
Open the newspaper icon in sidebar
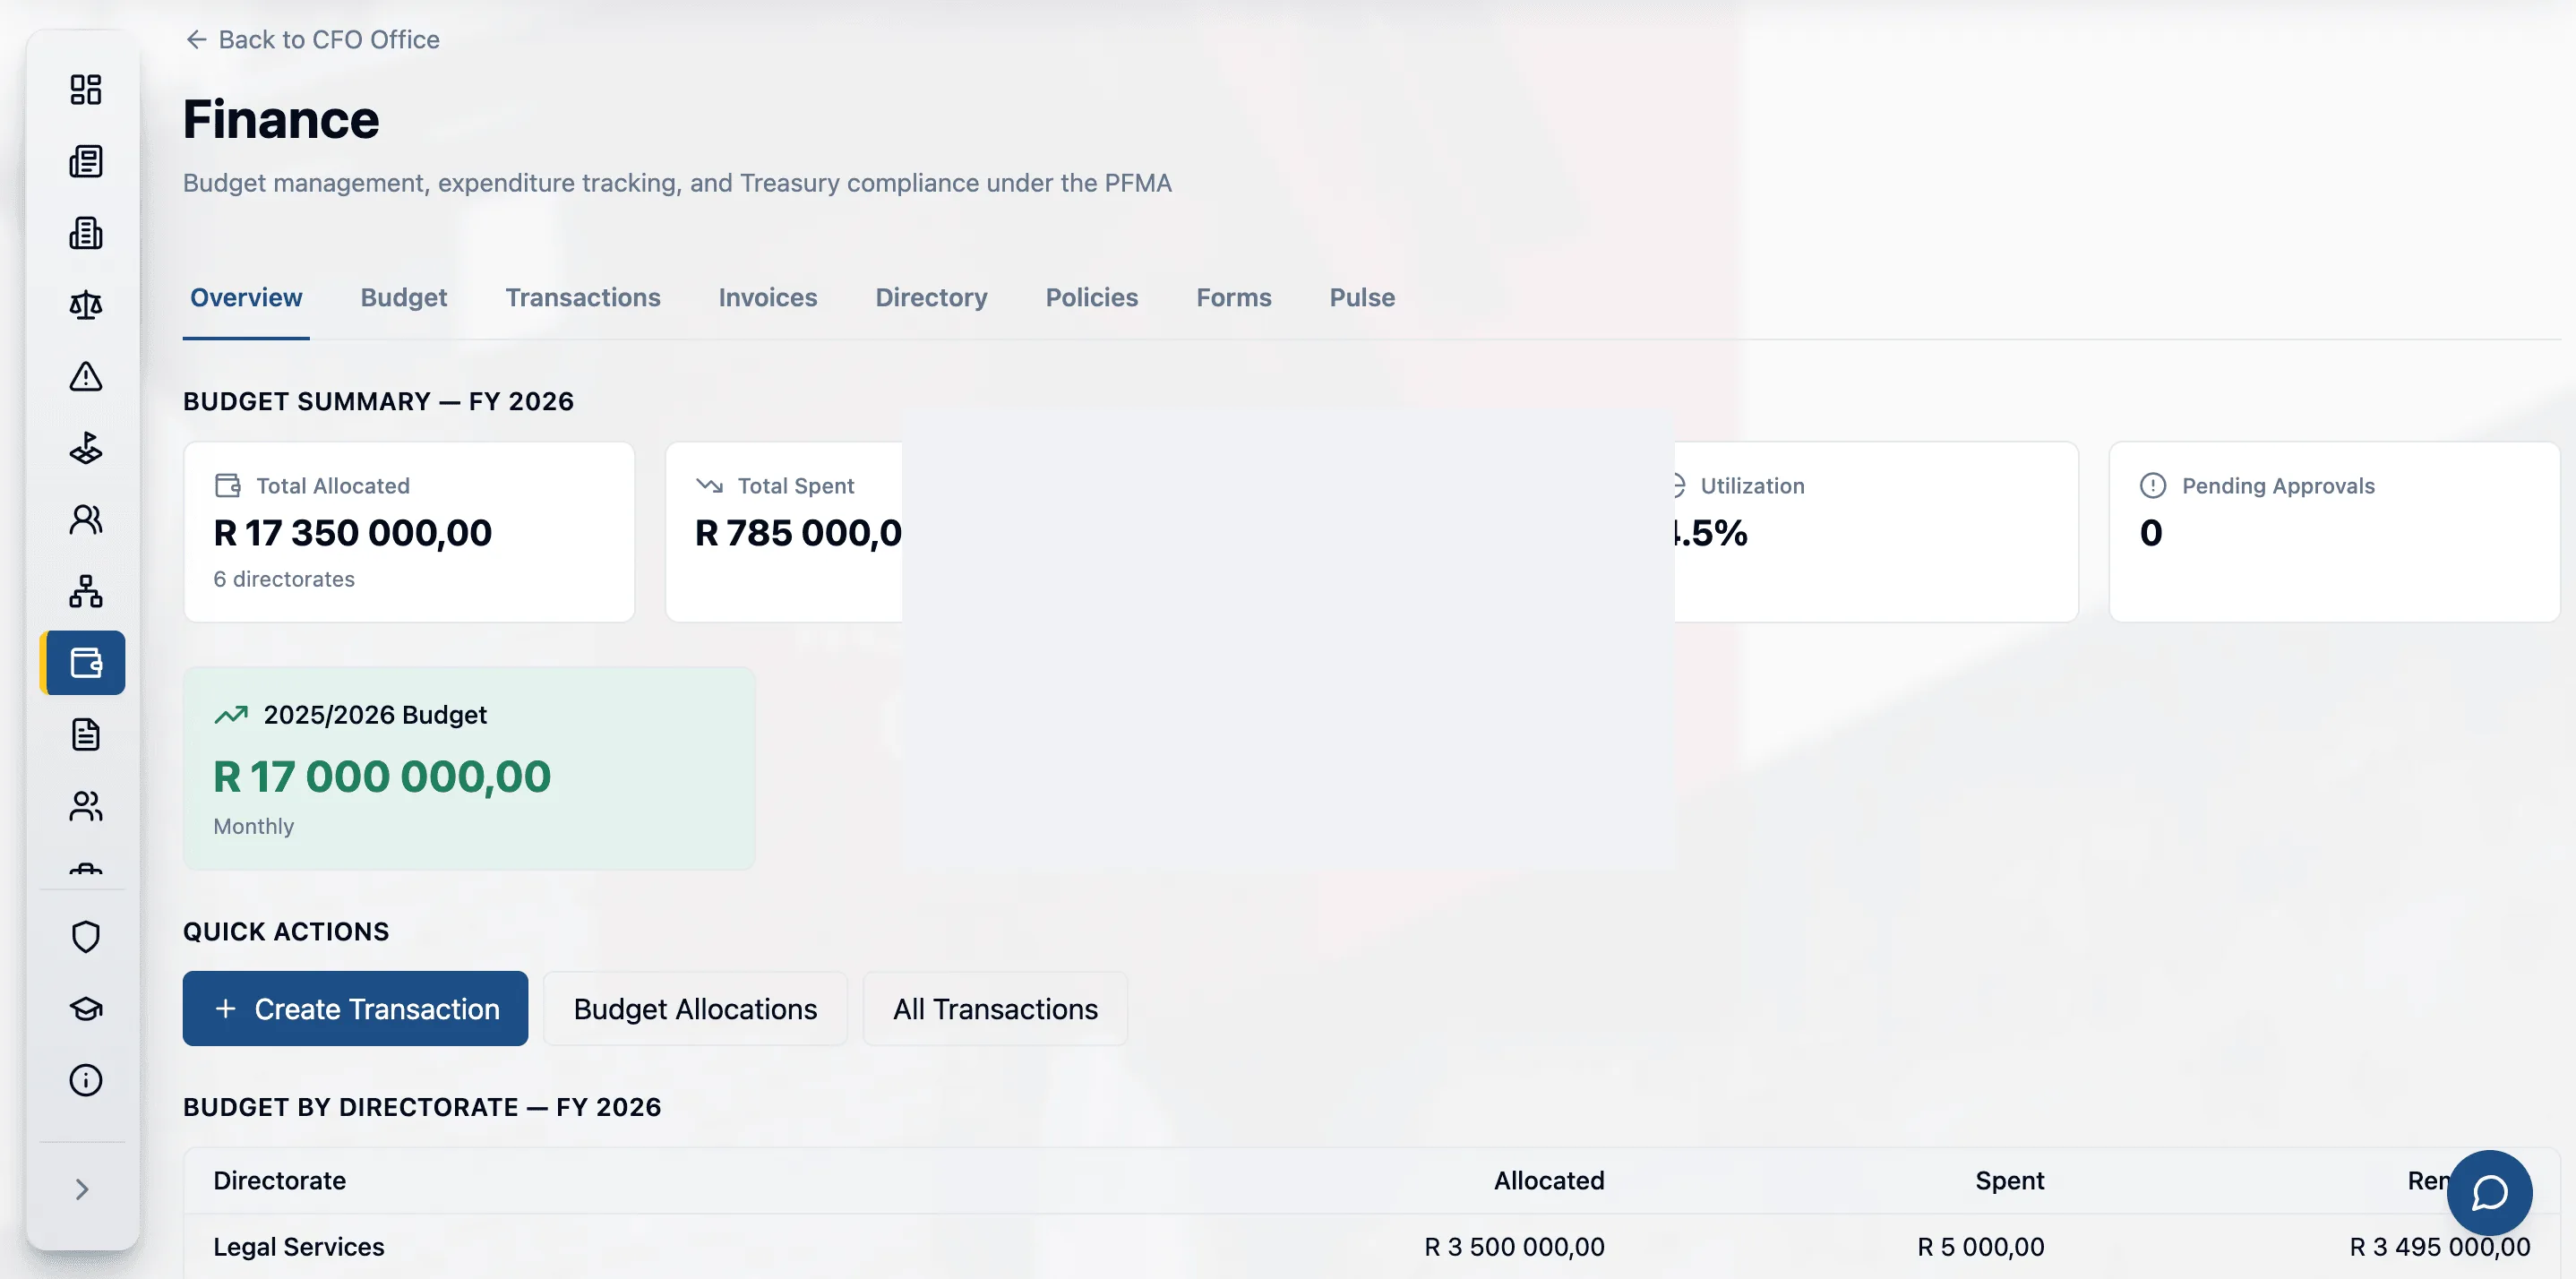click(85, 162)
